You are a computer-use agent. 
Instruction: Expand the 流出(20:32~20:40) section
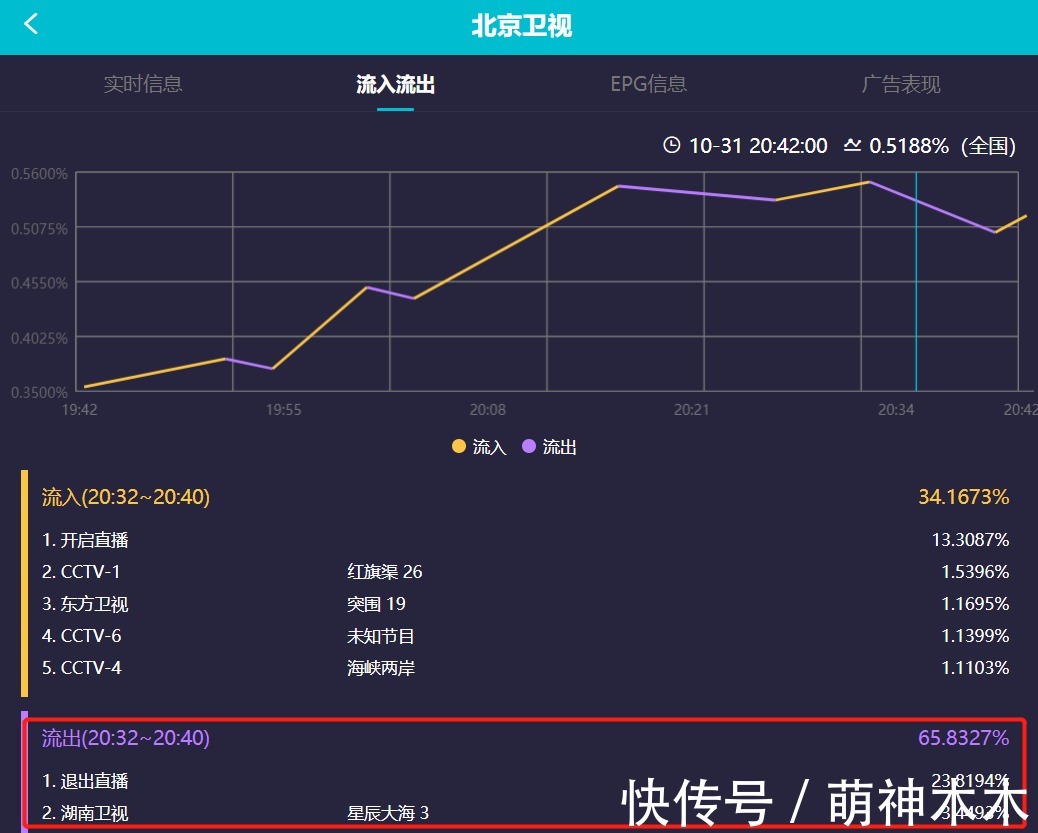[126, 738]
